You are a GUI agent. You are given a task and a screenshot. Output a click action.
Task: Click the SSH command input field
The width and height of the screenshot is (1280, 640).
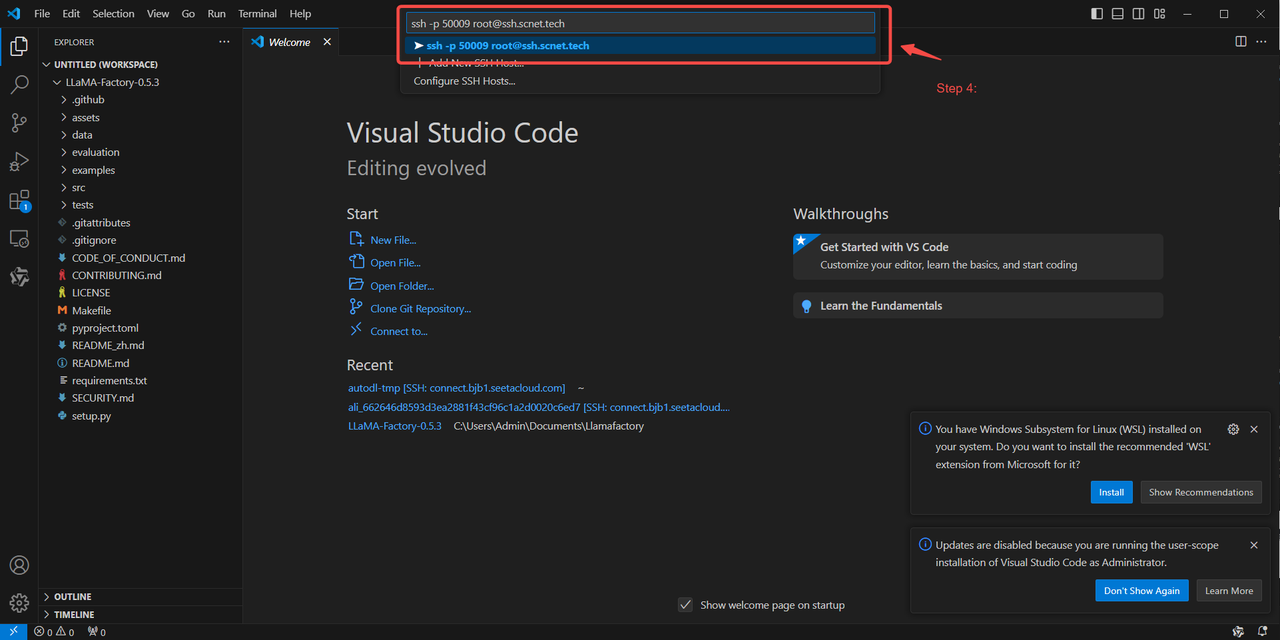pos(640,23)
